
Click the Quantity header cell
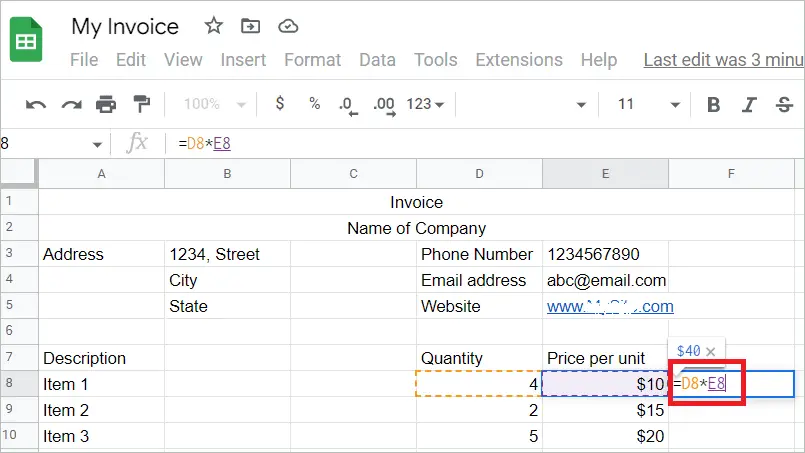pos(479,358)
